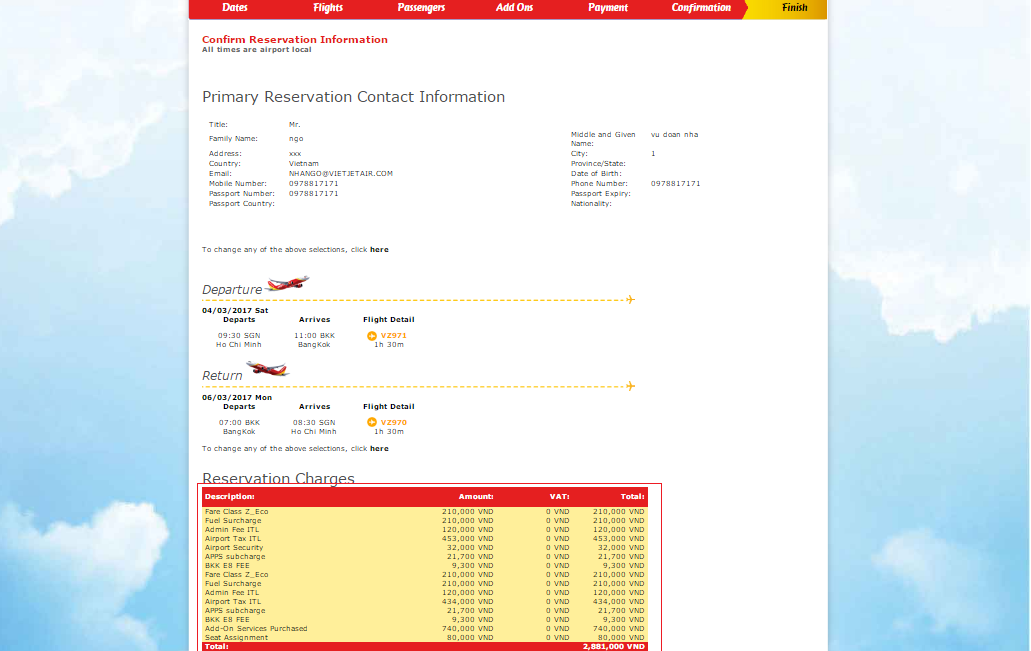Click the grand total '2,881,000 VND'
This screenshot has width=1031, height=651.
click(613, 647)
